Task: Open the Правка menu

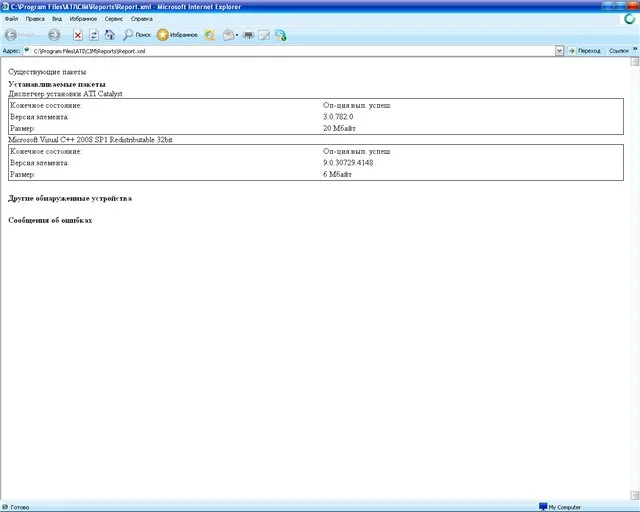Action: click(35, 19)
